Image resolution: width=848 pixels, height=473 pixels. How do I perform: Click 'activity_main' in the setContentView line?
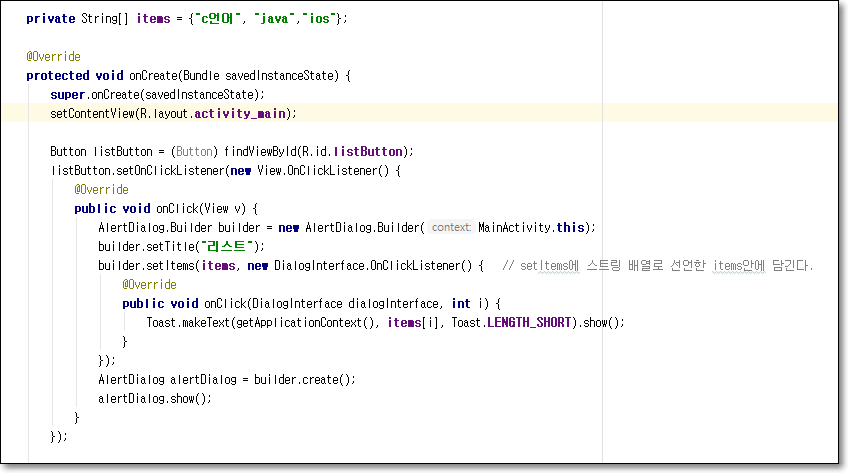point(240,114)
